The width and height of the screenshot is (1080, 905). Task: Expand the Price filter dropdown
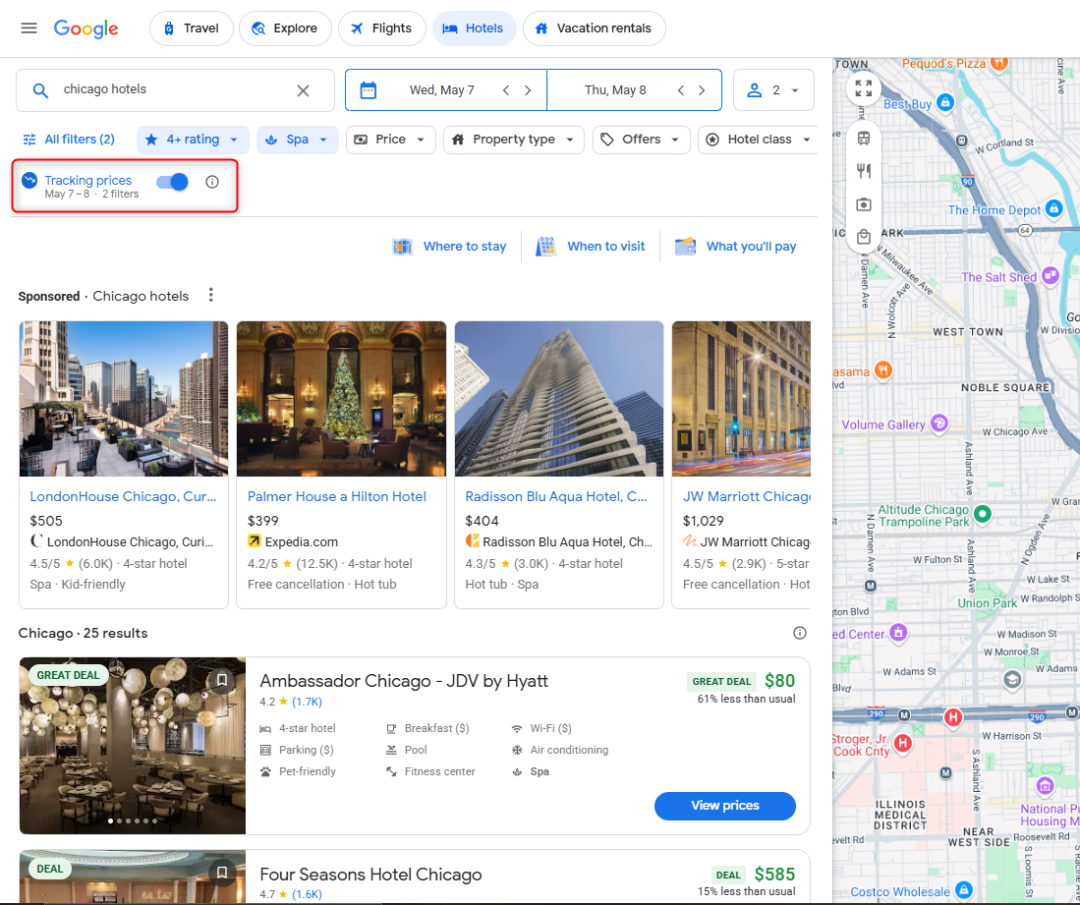(x=391, y=139)
